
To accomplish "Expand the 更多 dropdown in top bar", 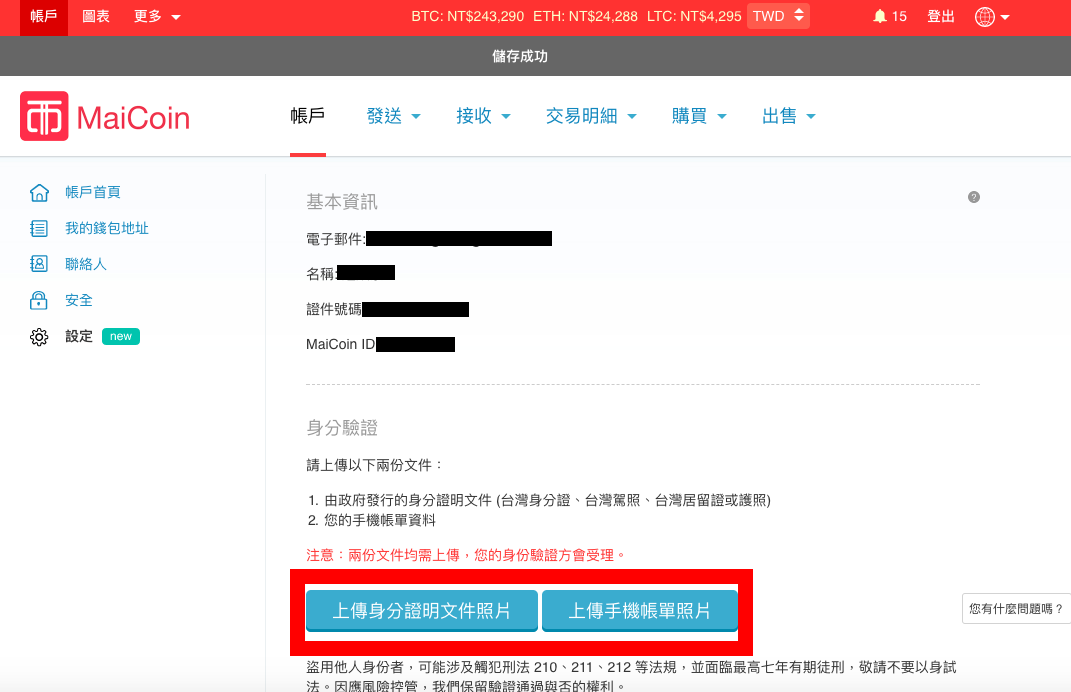I will [157, 16].
